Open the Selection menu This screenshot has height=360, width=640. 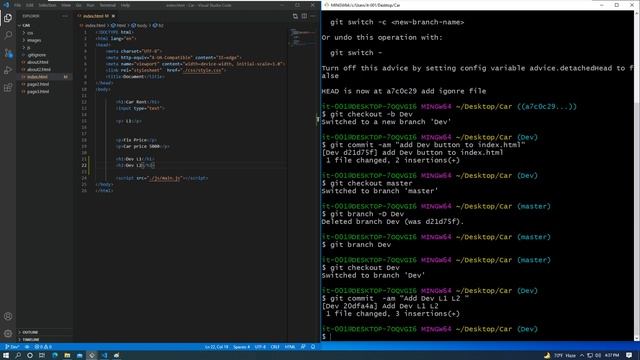click(x=47, y=5)
